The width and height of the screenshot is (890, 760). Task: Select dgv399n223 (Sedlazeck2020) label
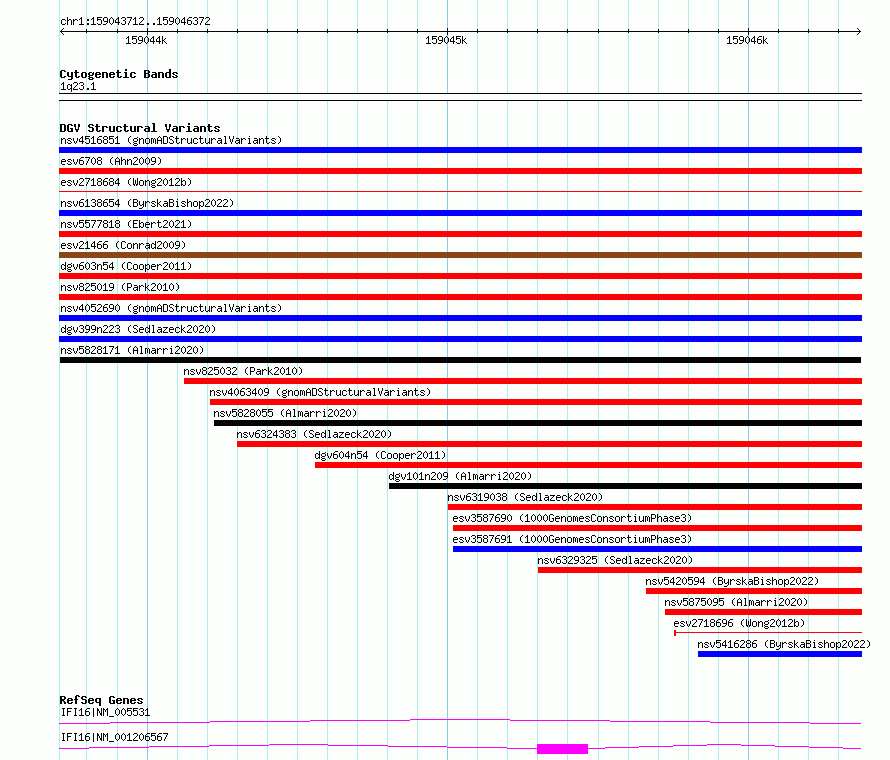coord(138,329)
